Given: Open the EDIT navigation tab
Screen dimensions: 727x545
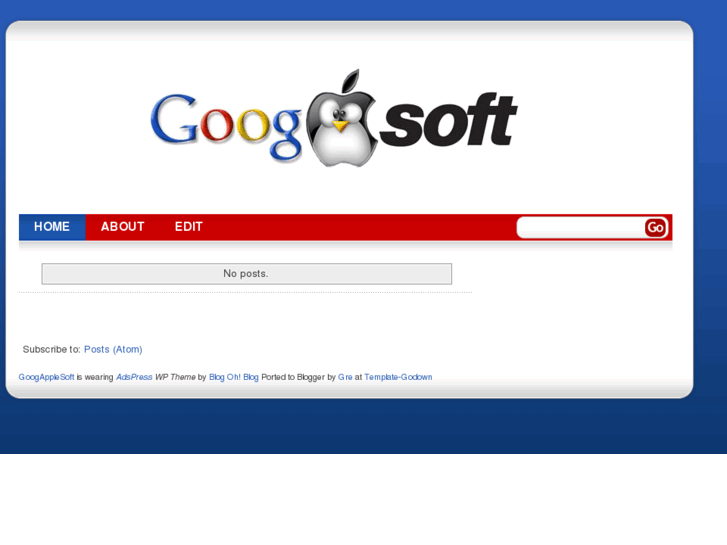Looking at the screenshot, I should [x=189, y=227].
